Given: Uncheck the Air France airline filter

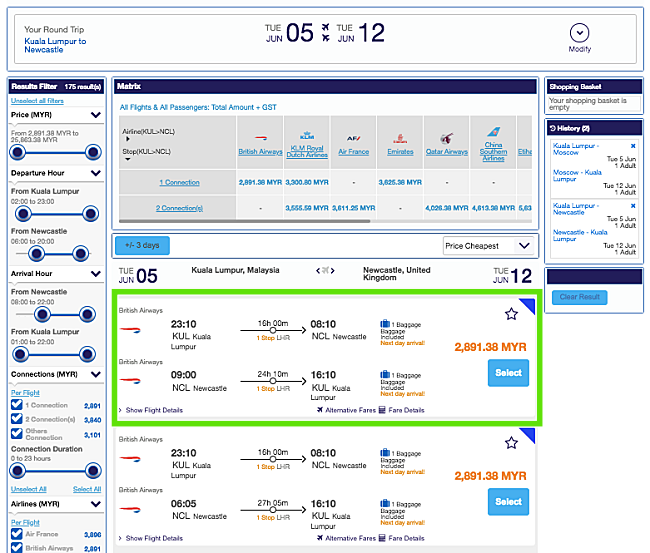Looking at the screenshot, I should pos(17,534).
